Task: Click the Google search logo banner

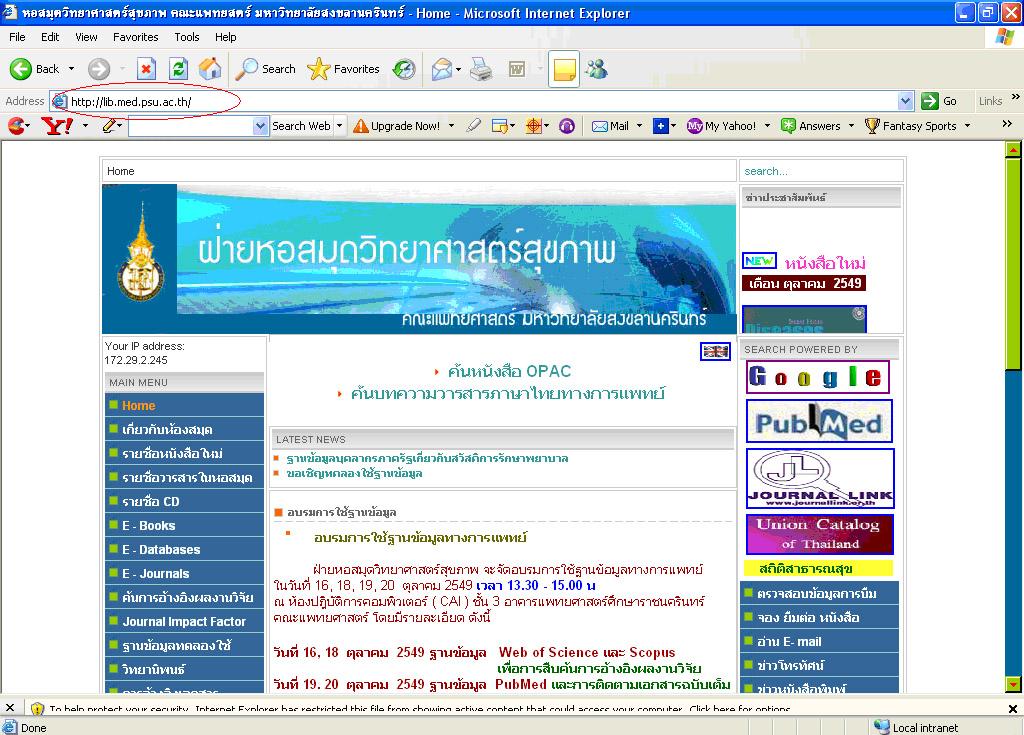Action: (818, 377)
